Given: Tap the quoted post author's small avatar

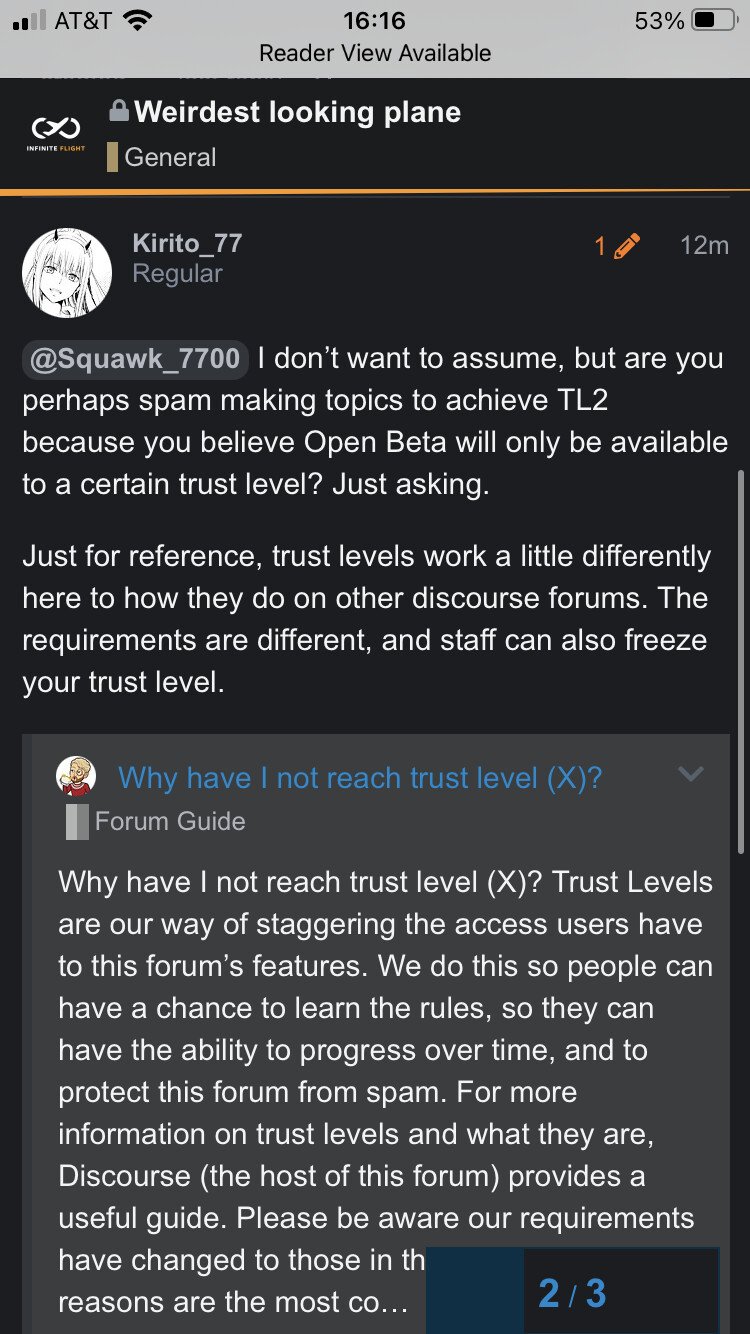Looking at the screenshot, I should coord(76,776).
